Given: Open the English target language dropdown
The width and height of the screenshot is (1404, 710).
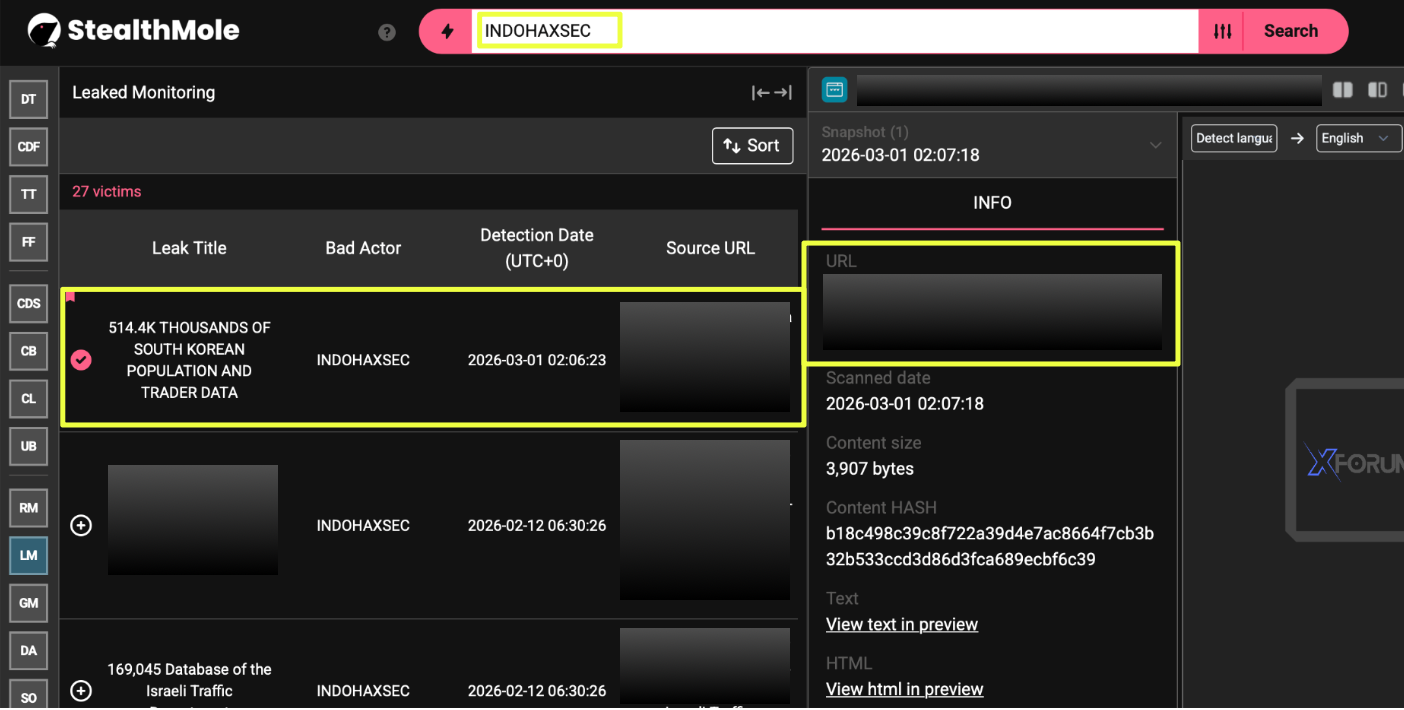Looking at the screenshot, I should coord(1354,138).
